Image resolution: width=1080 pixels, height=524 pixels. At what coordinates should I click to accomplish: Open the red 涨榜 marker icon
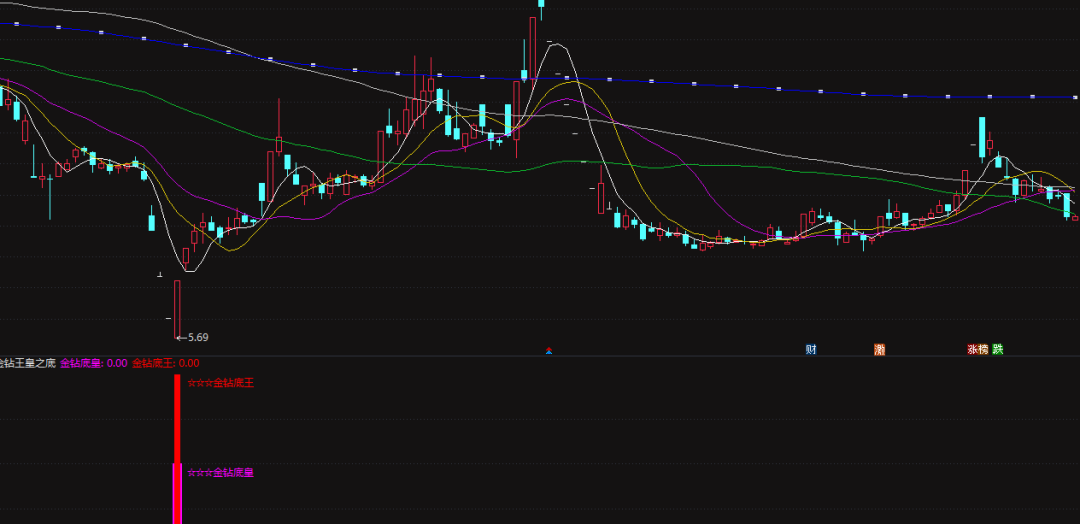(x=977, y=350)
